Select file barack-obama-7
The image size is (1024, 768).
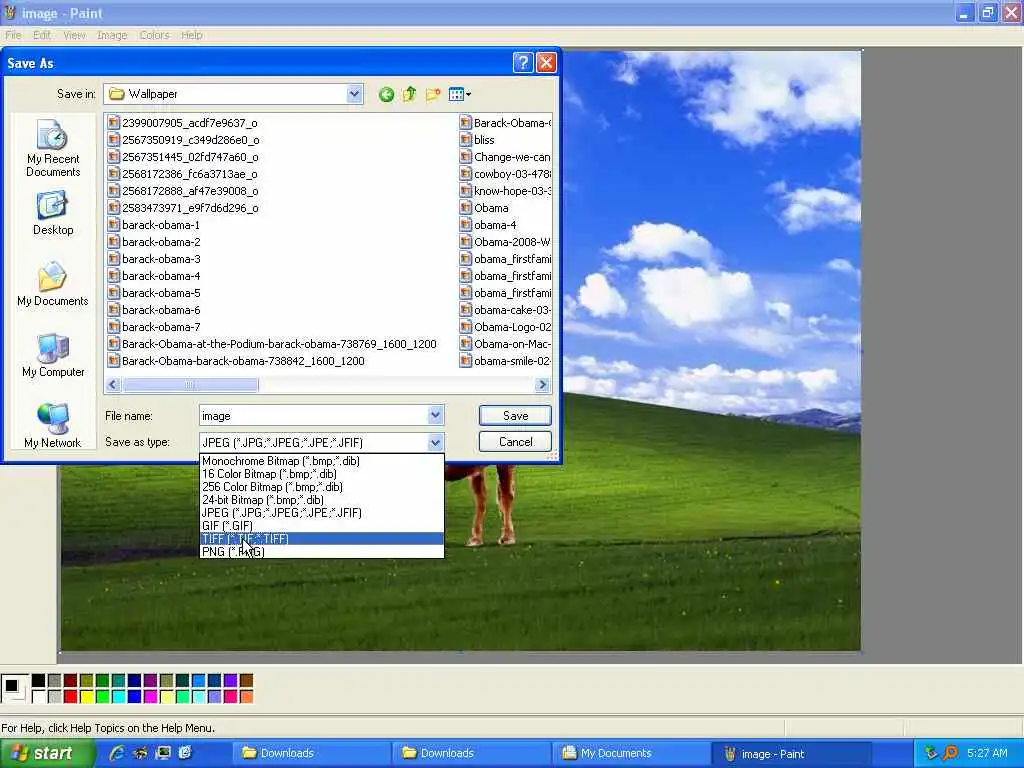click(x=153, y=327)
